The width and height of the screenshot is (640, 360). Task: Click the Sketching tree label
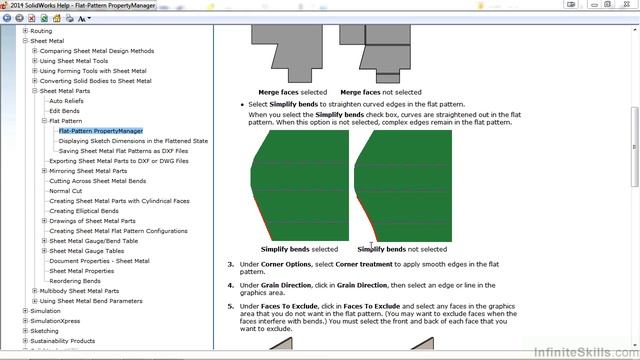point(44,331)
